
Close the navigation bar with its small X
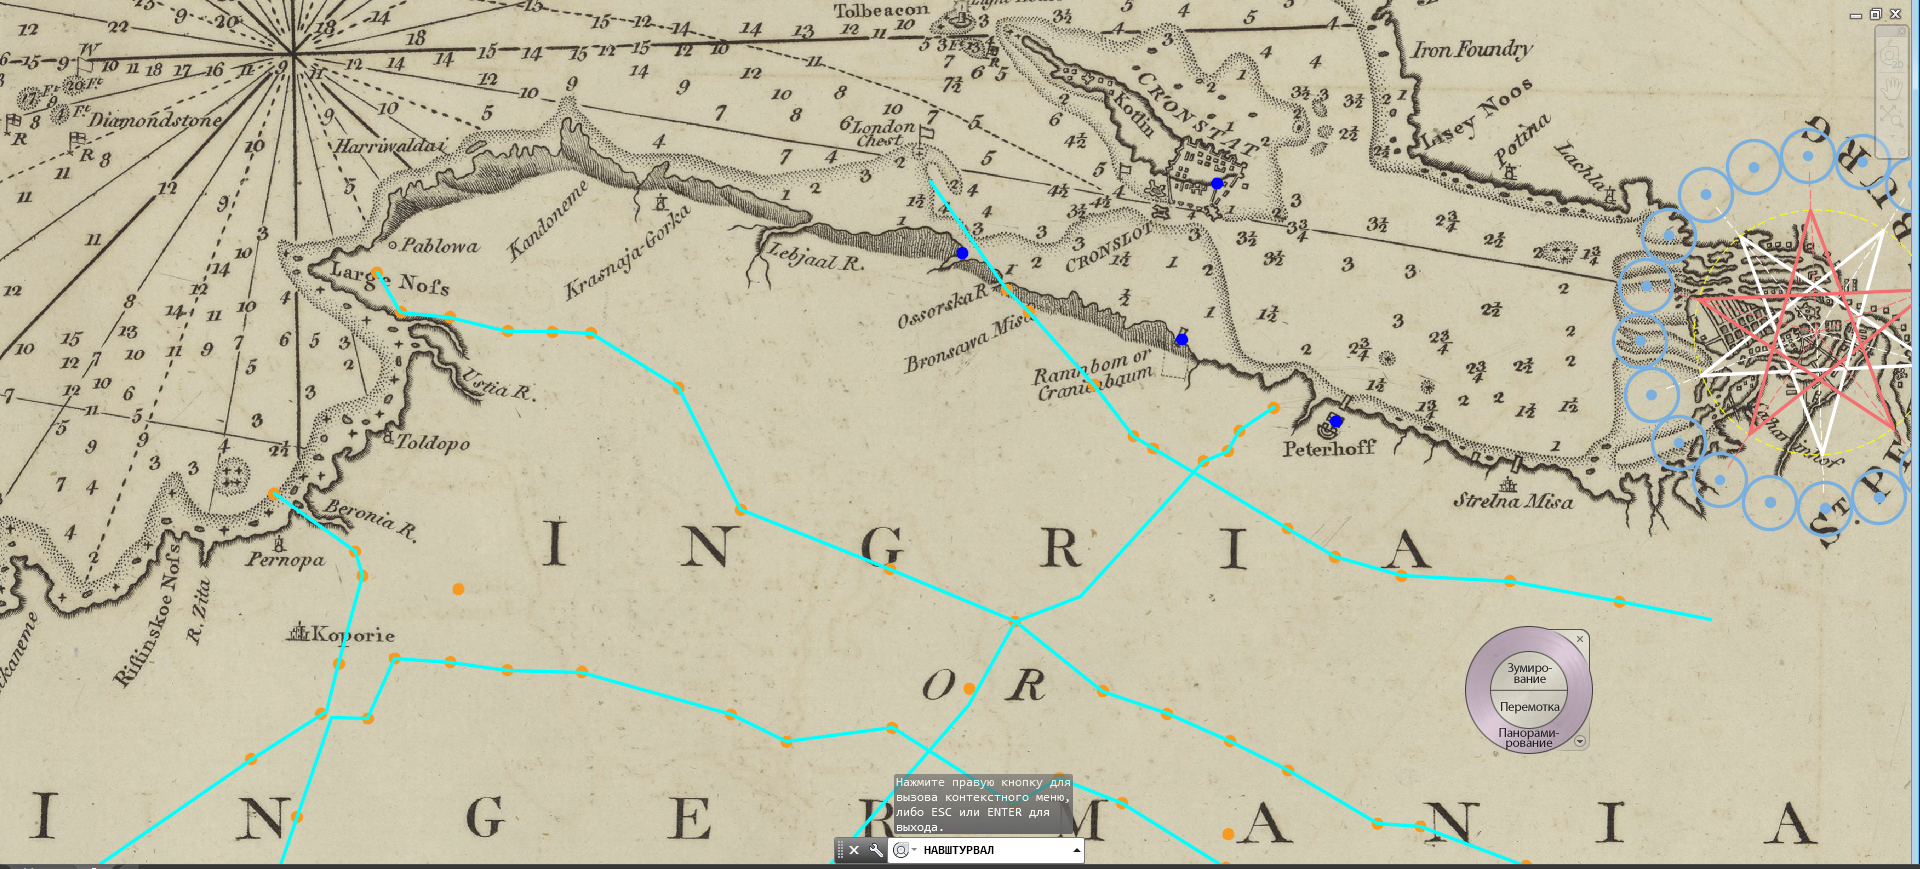coord(1902,31)
